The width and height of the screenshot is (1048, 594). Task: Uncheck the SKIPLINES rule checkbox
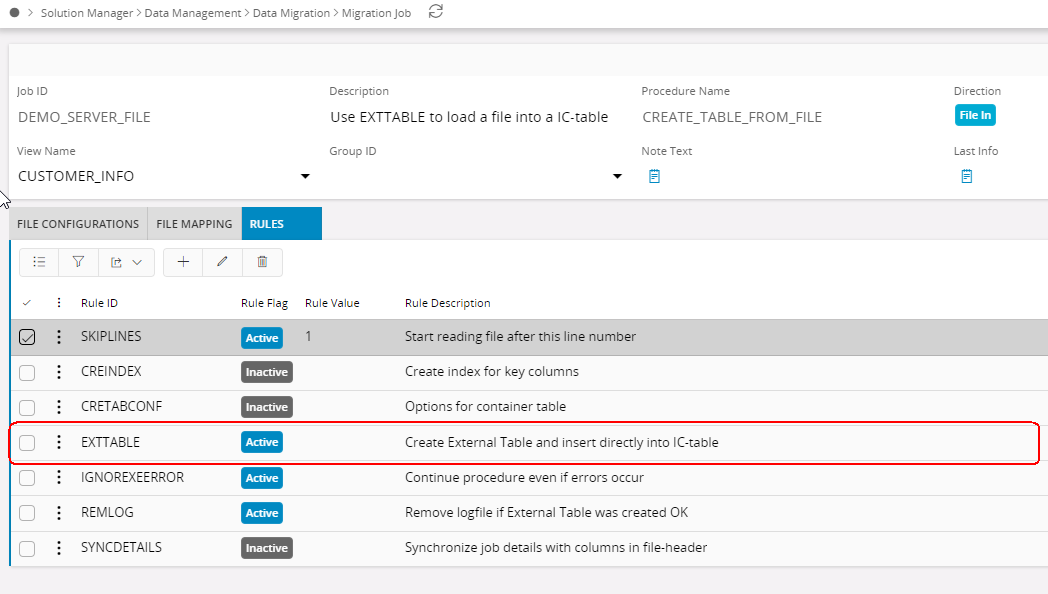[27, 337]
